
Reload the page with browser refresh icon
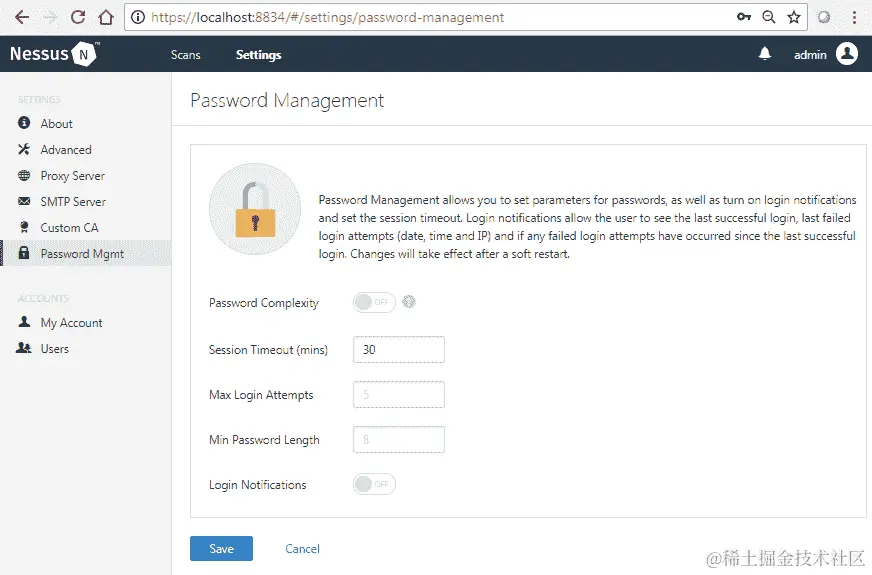(x=77, y=17)
